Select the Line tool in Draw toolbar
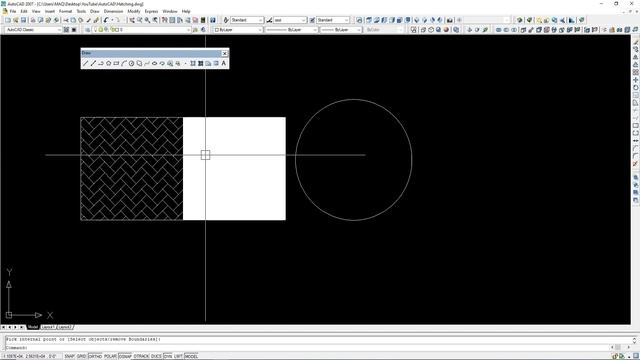 click(85, 63)
